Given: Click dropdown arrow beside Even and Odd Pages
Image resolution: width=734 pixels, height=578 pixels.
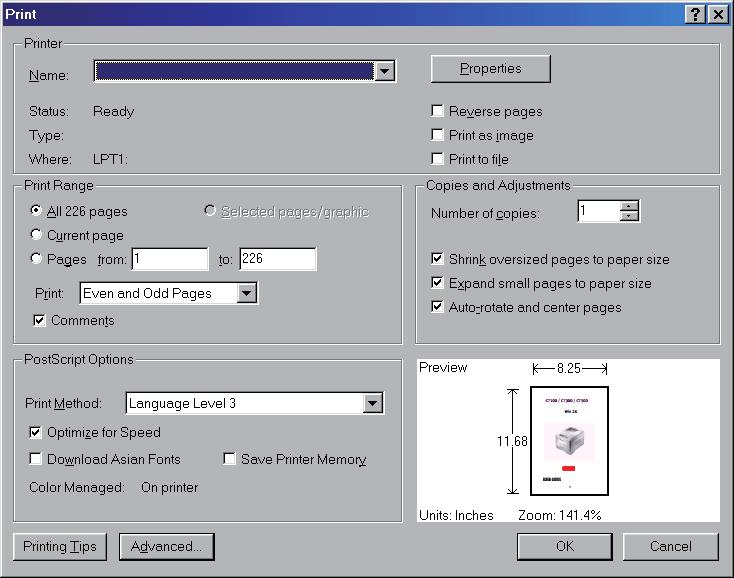Looking at the screenshot, I should 247,293.
